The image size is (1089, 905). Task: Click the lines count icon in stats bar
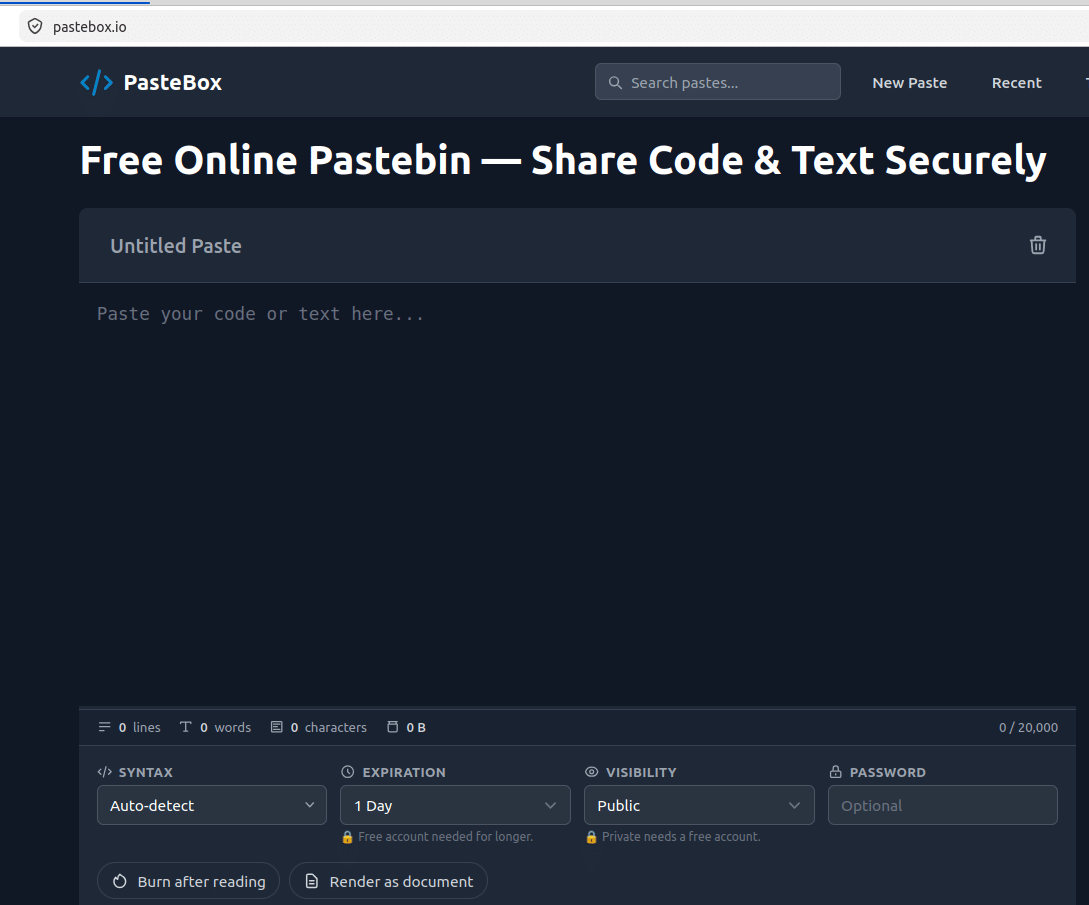pos(104,727)
